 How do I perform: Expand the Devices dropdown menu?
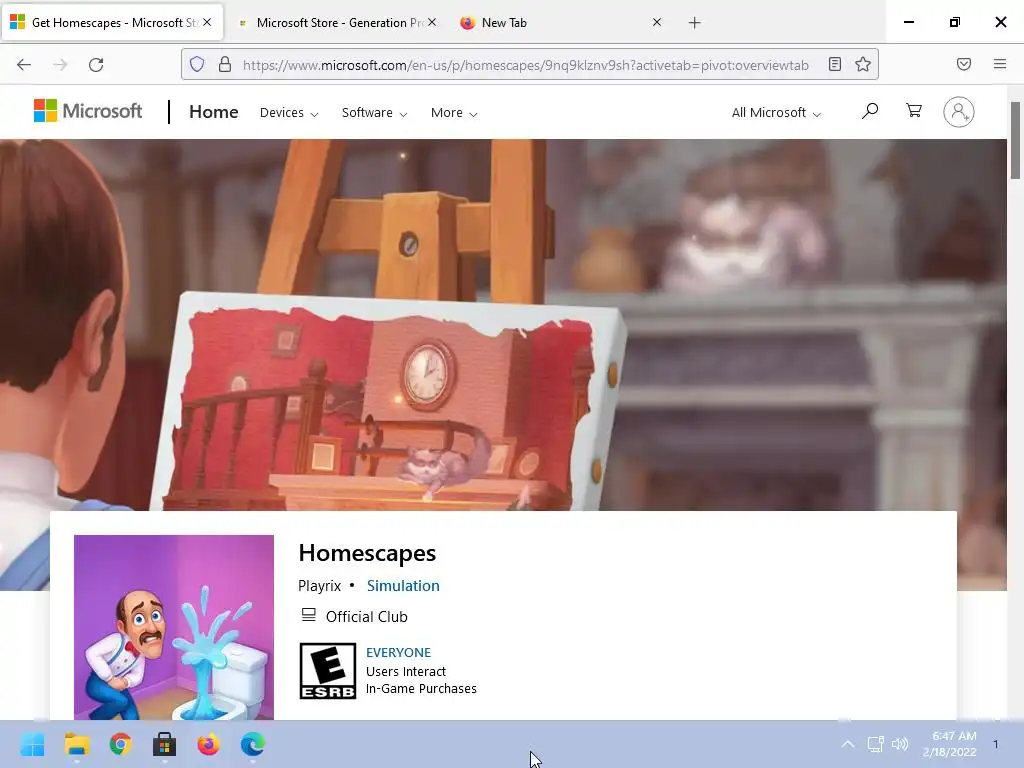(x=289, y=112)
